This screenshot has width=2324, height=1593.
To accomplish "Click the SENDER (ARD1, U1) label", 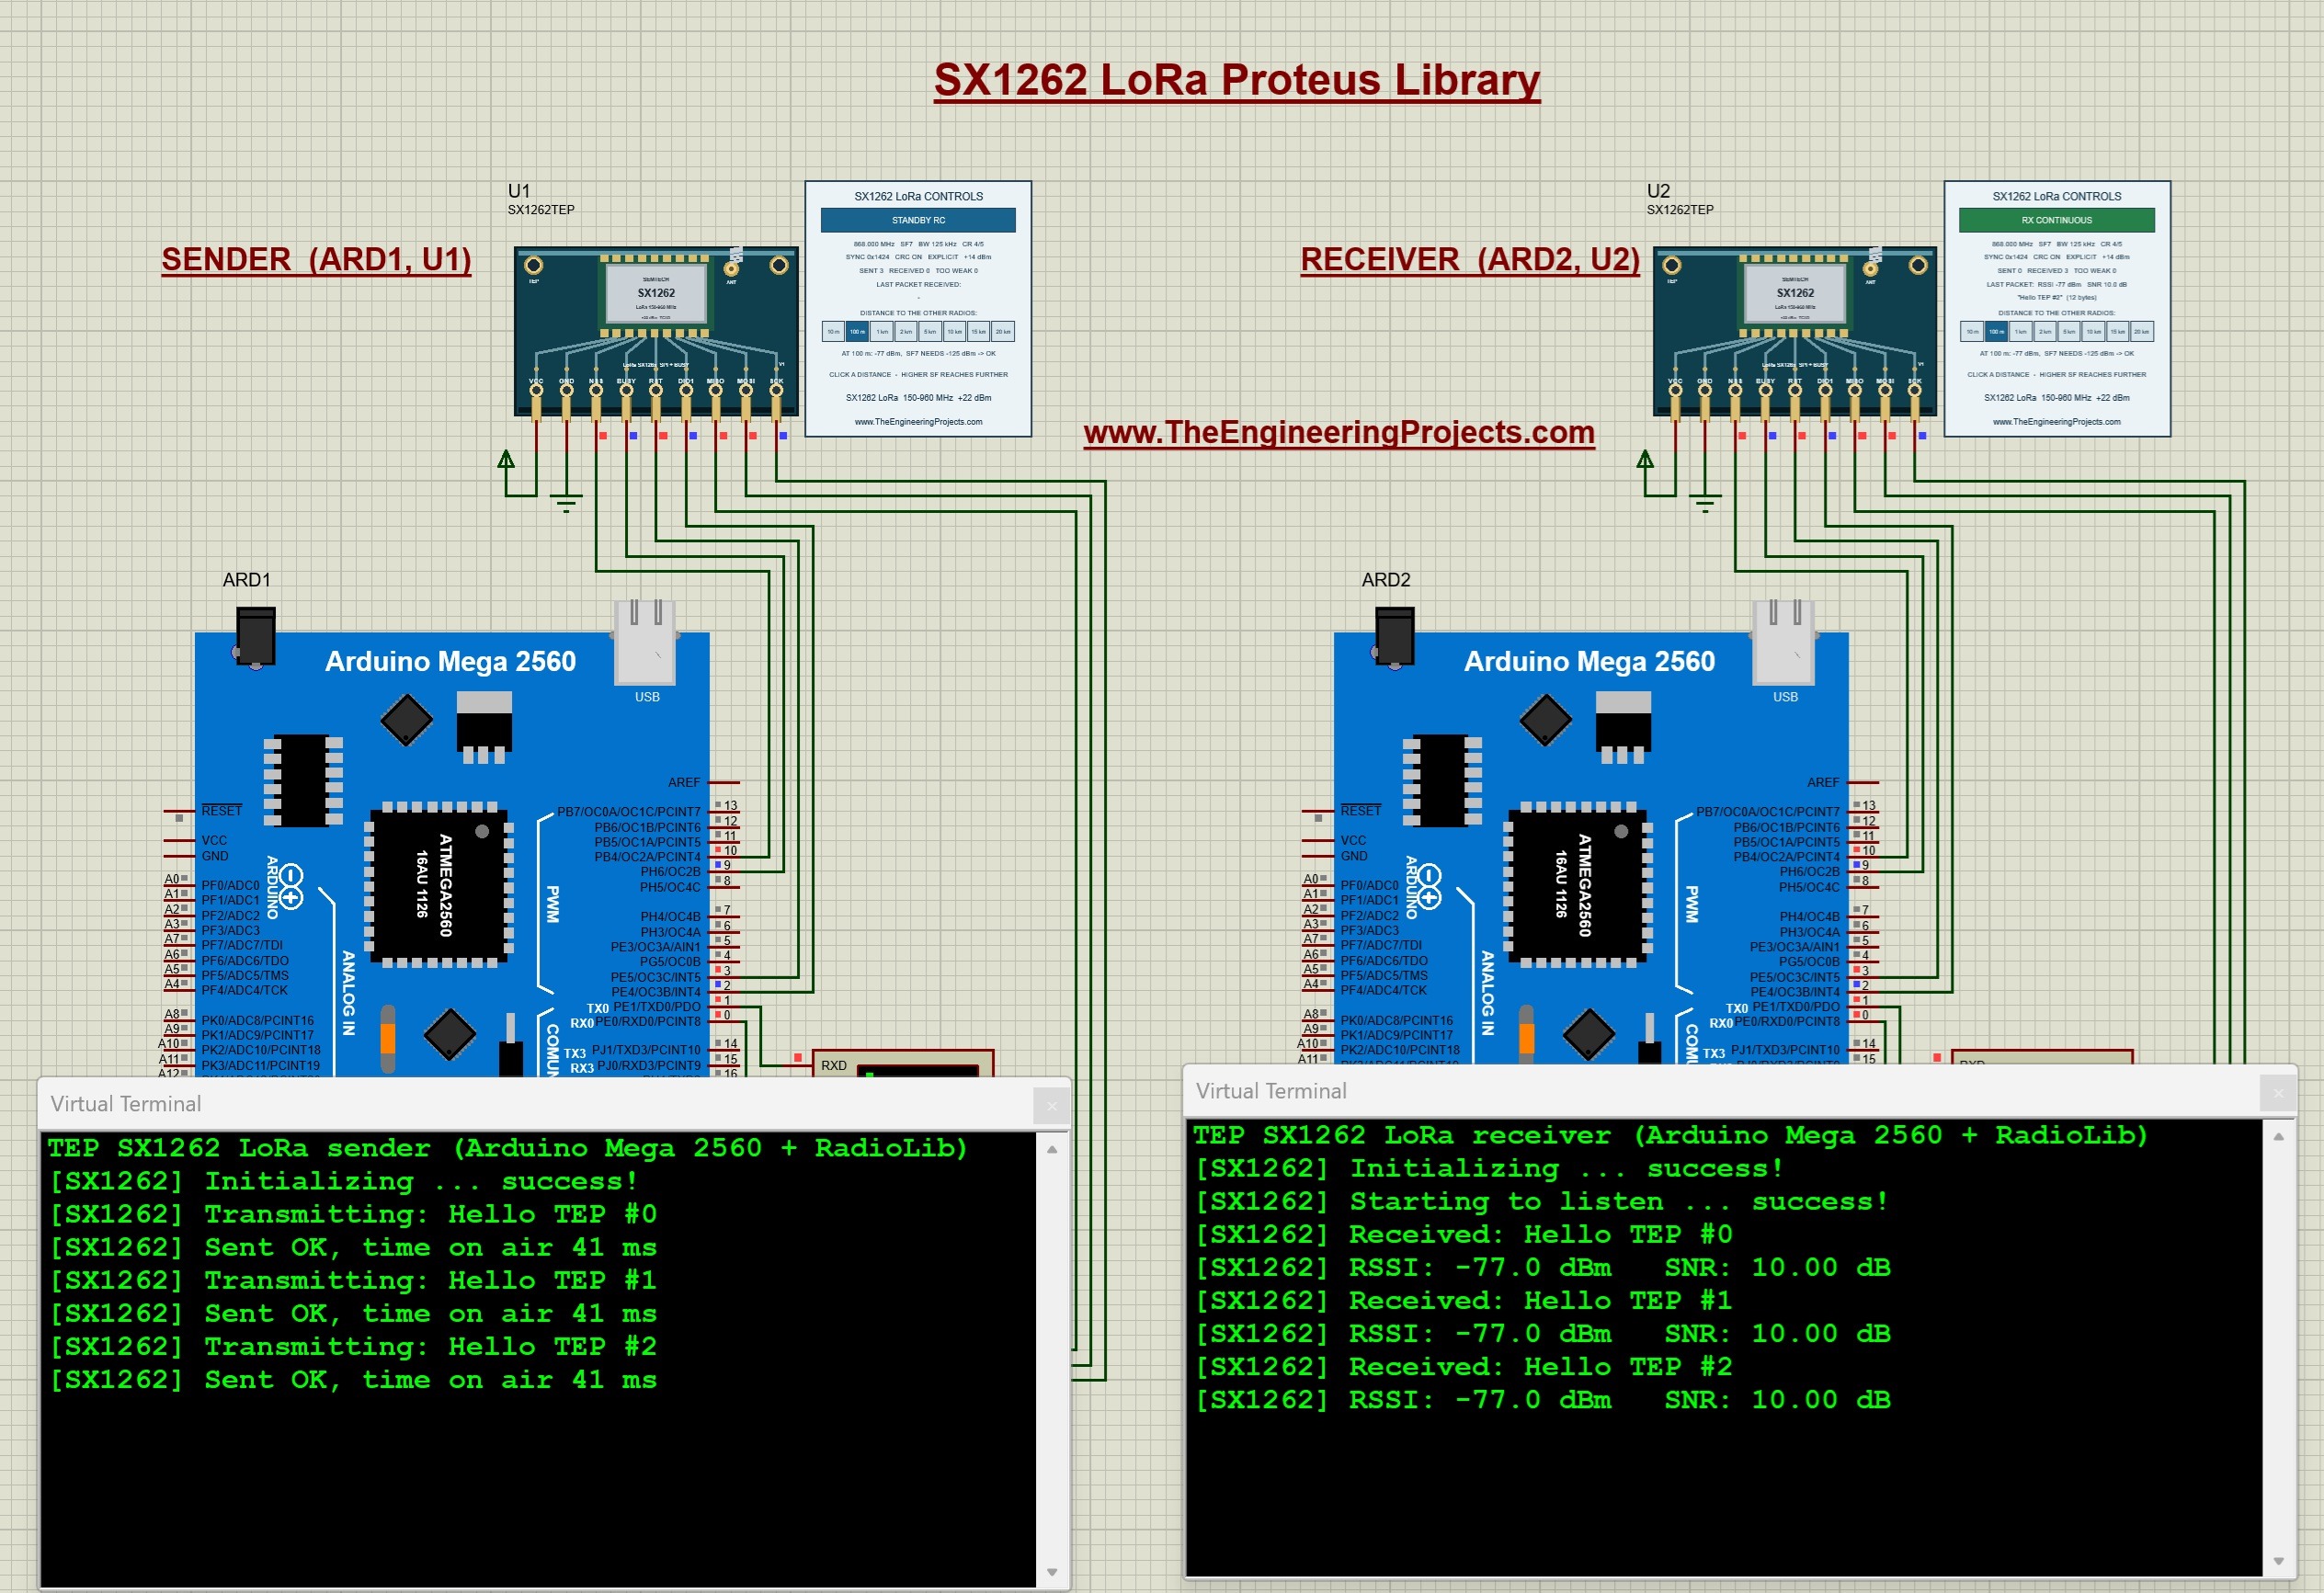I will pos(316,260).
